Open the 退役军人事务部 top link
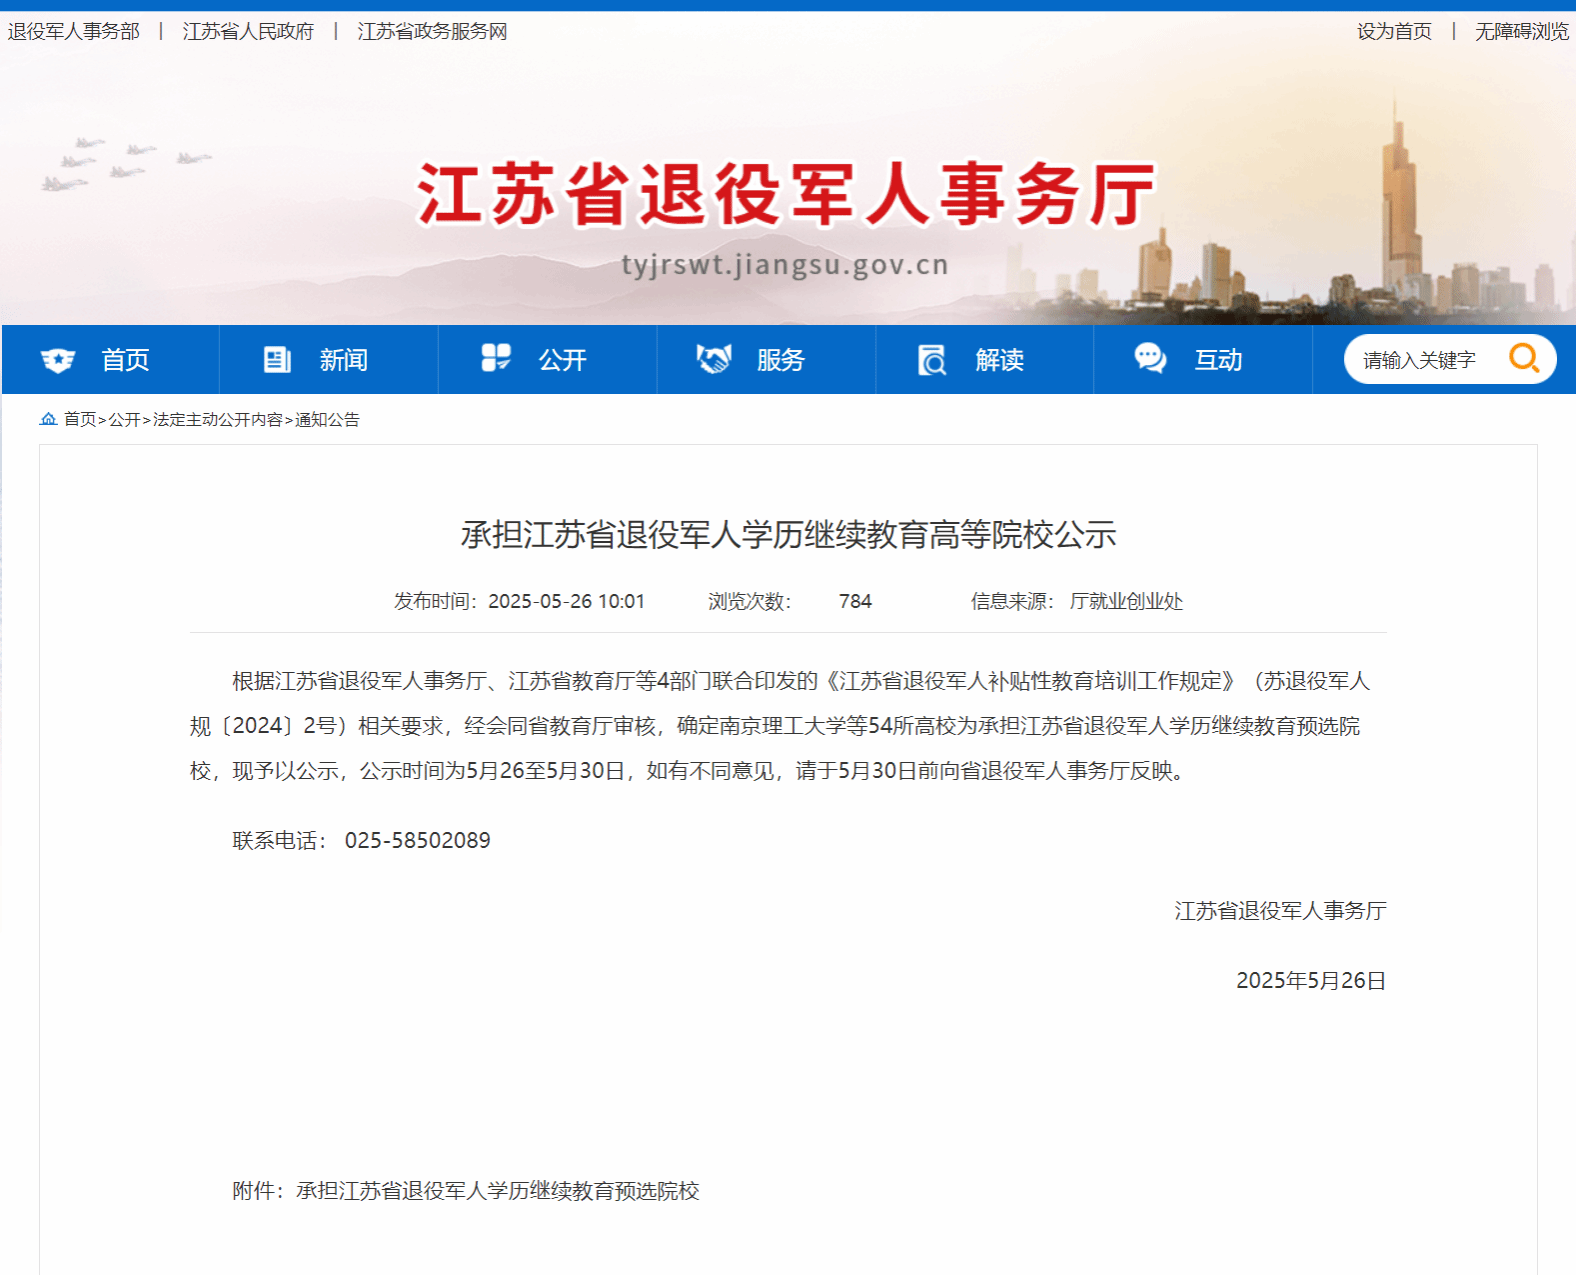The height and width of the screenshot is (1275, 1576). (74, 32)
